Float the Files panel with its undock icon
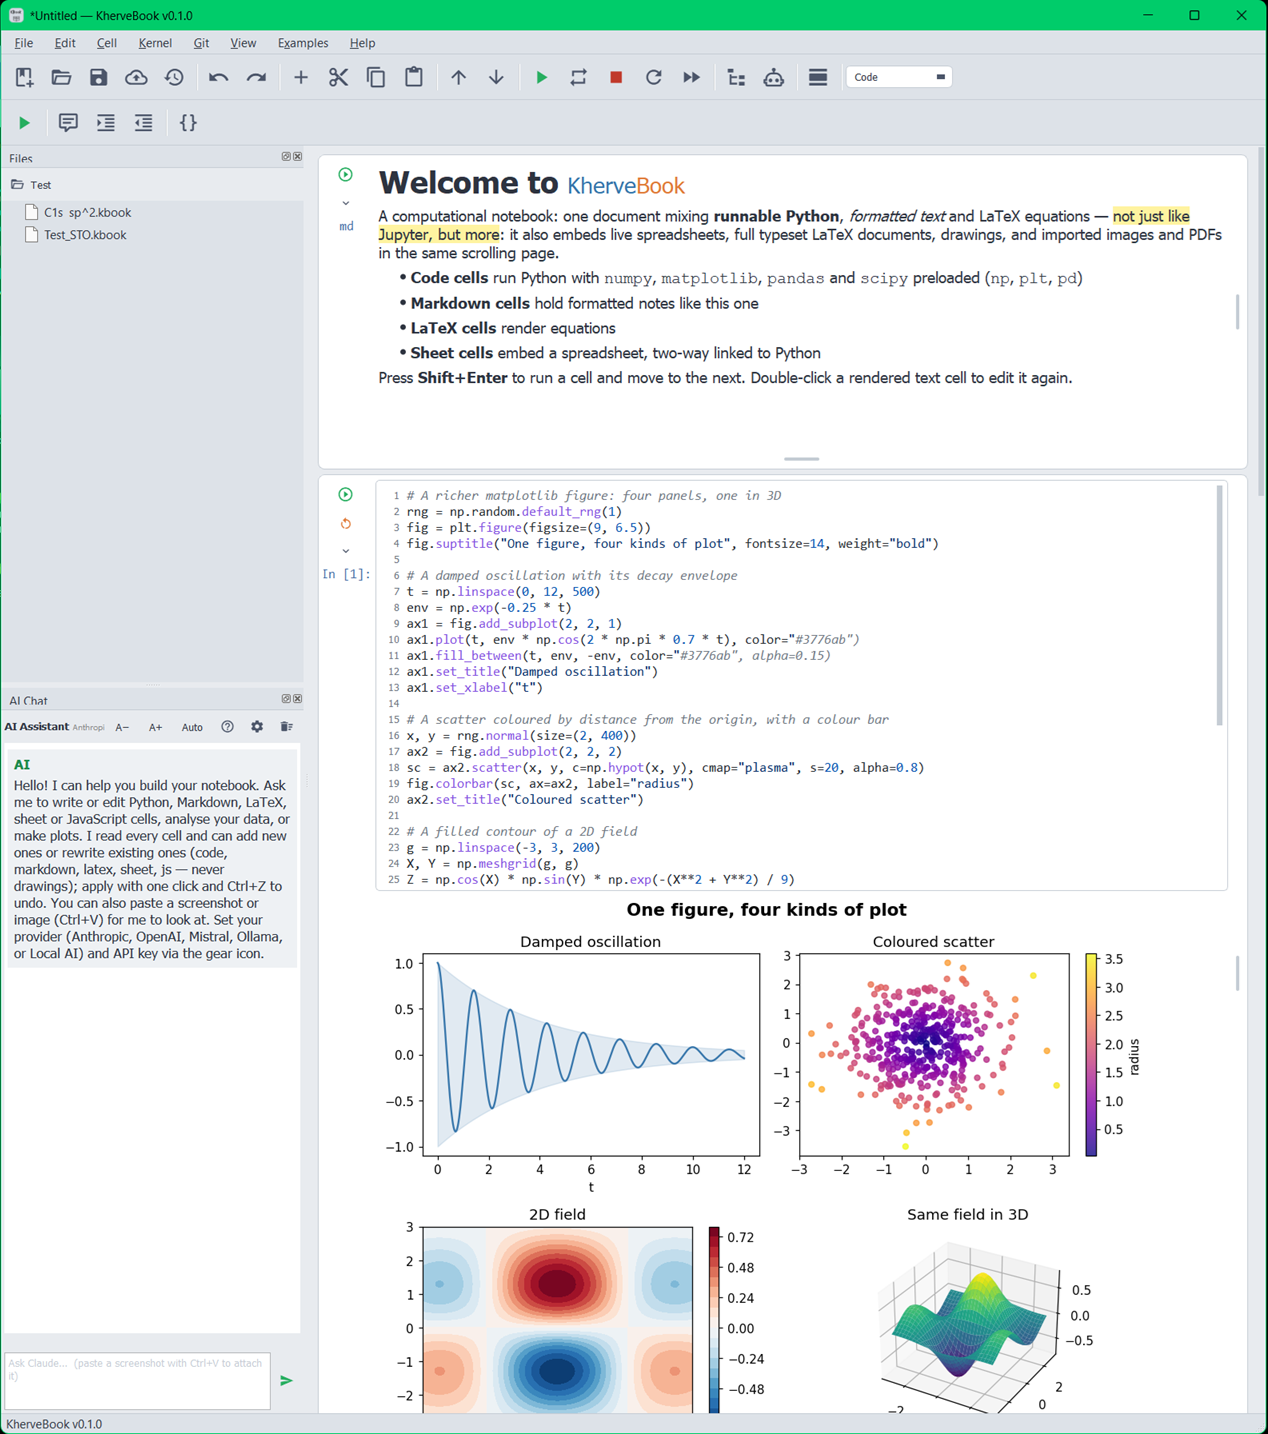This screenshot has height=1434, width=1268. (x=286, y=157)
